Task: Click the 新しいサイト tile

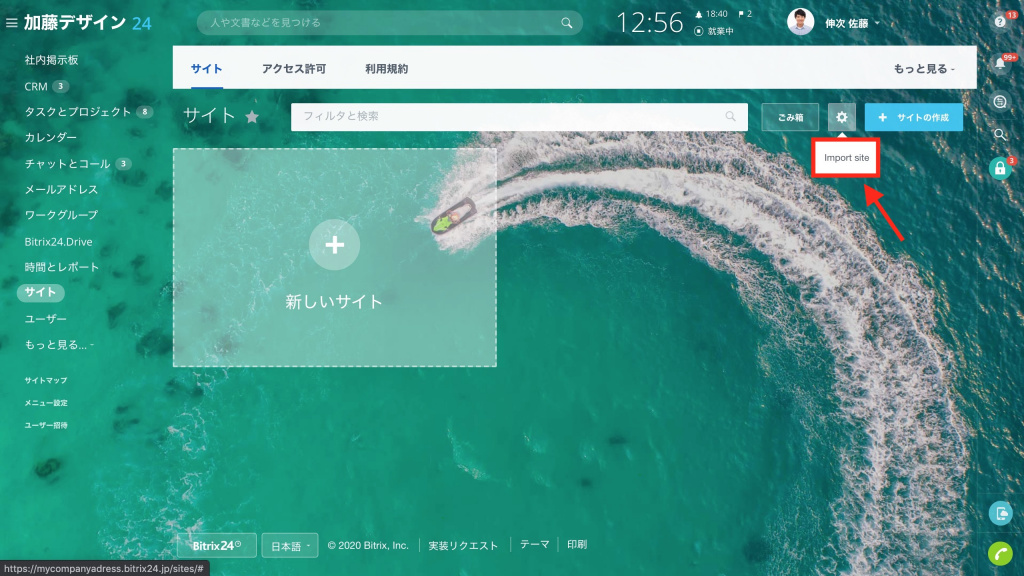Action: (334, 258)
